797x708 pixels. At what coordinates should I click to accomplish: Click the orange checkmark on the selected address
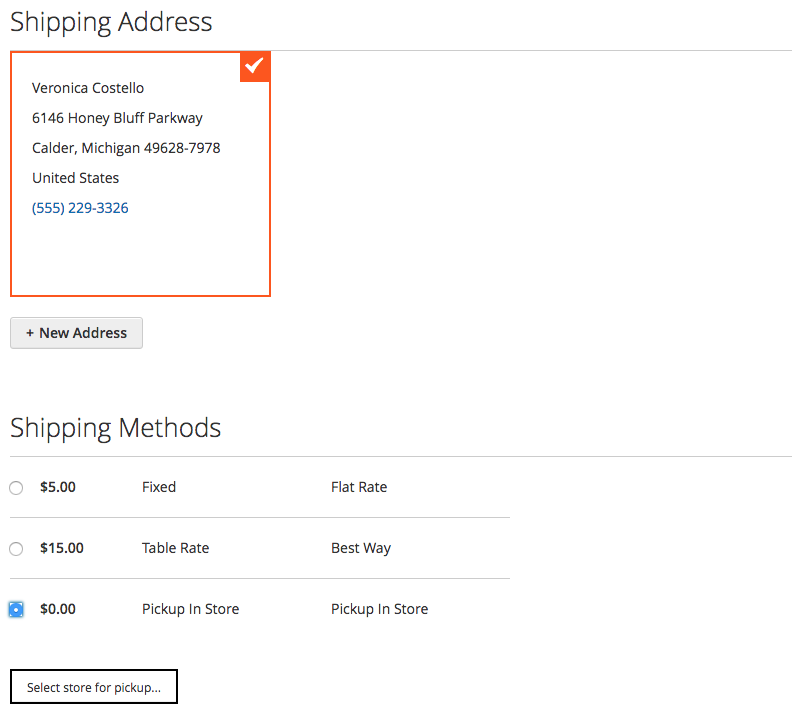point(255,66)
